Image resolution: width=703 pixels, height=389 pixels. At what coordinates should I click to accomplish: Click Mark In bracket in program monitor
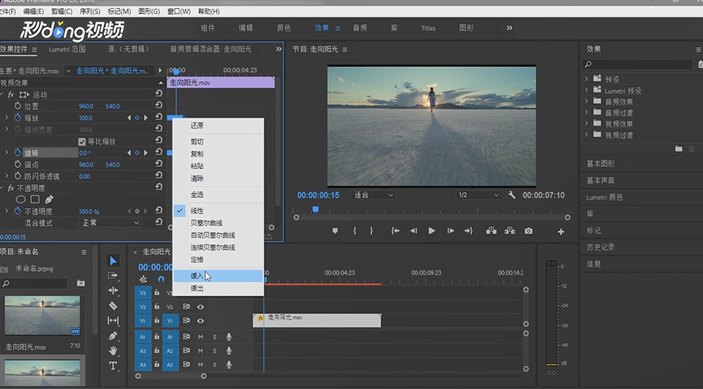point(354,231)
